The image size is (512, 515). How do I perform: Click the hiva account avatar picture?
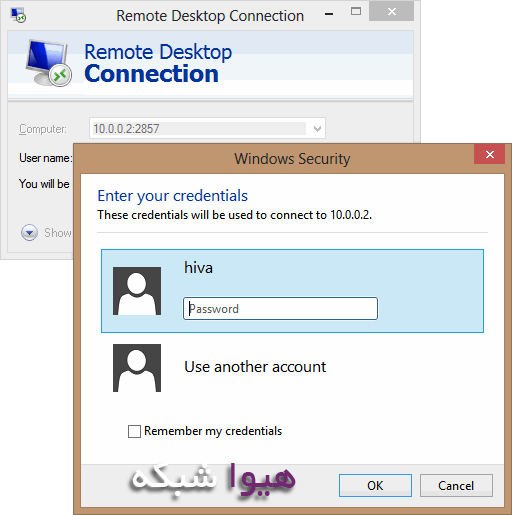[137, 291]
